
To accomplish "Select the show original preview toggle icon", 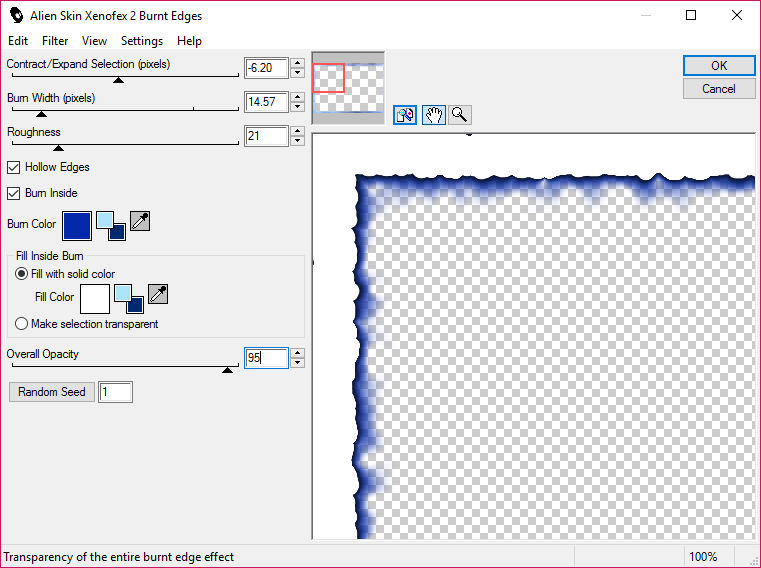I will tap(405, 115).
